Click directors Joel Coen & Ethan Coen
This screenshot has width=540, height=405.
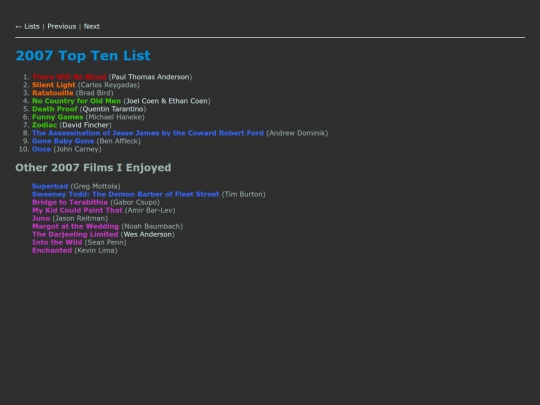[167, 101]
